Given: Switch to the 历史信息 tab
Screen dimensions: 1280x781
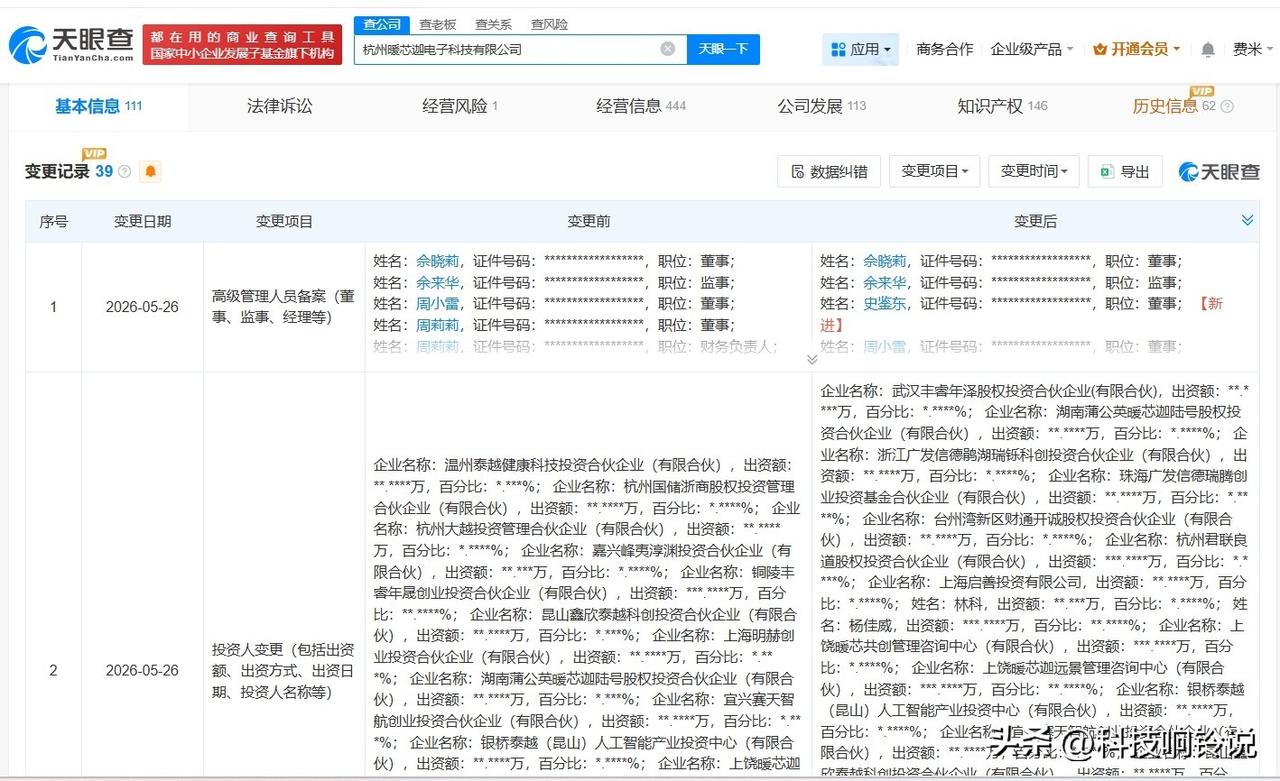Looking at the screenshot, I should (1174, 106).
